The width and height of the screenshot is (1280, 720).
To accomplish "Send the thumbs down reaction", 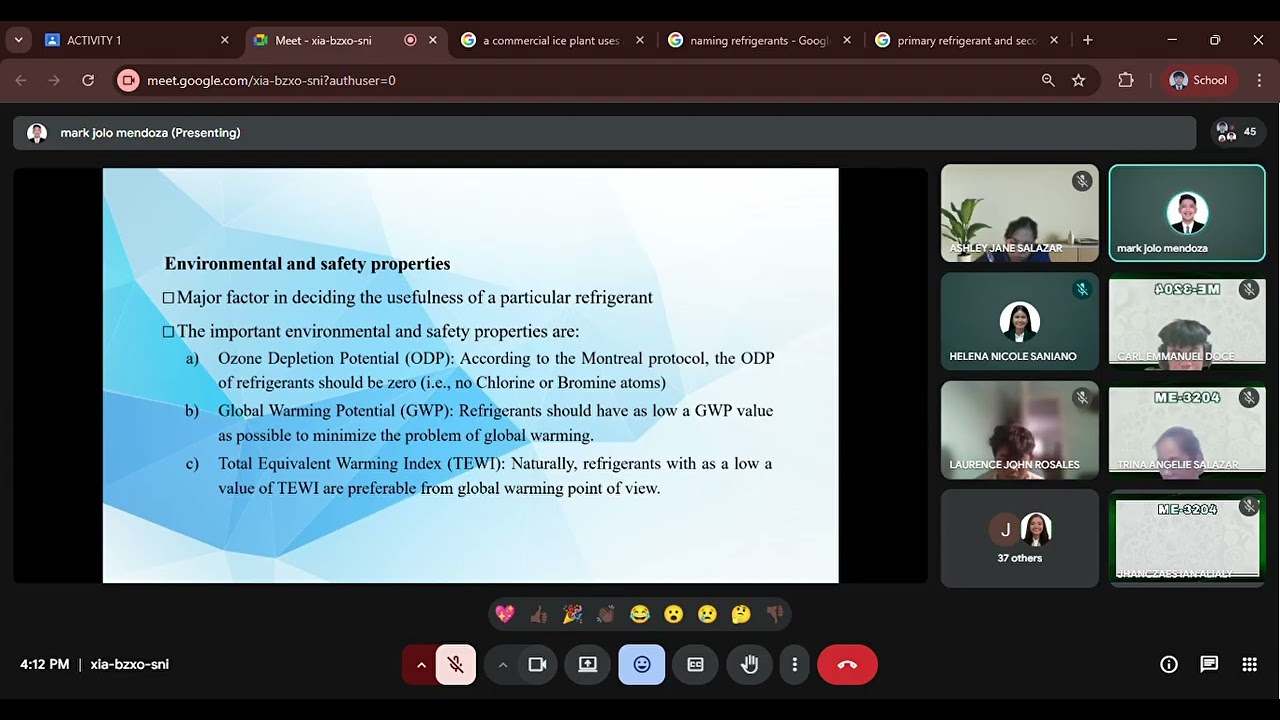I will 775,614.
